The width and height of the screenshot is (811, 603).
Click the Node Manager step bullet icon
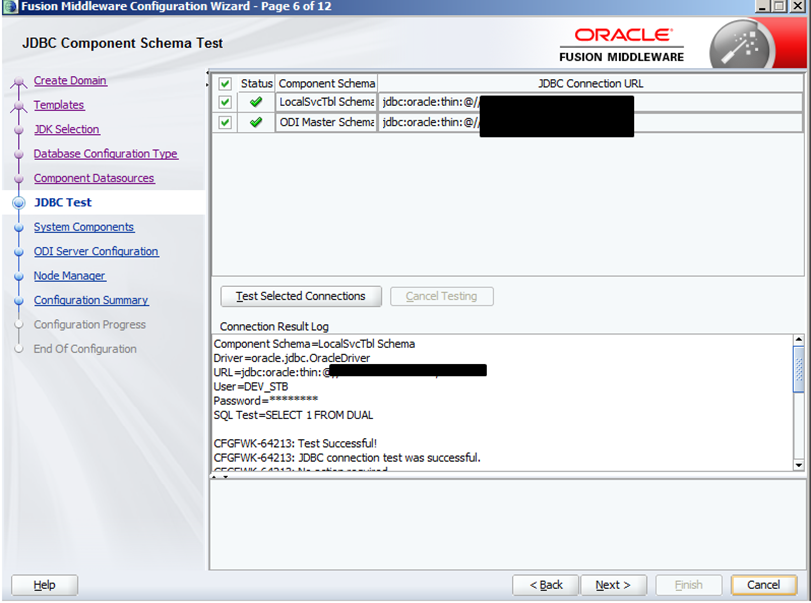[x=18, y=277]
